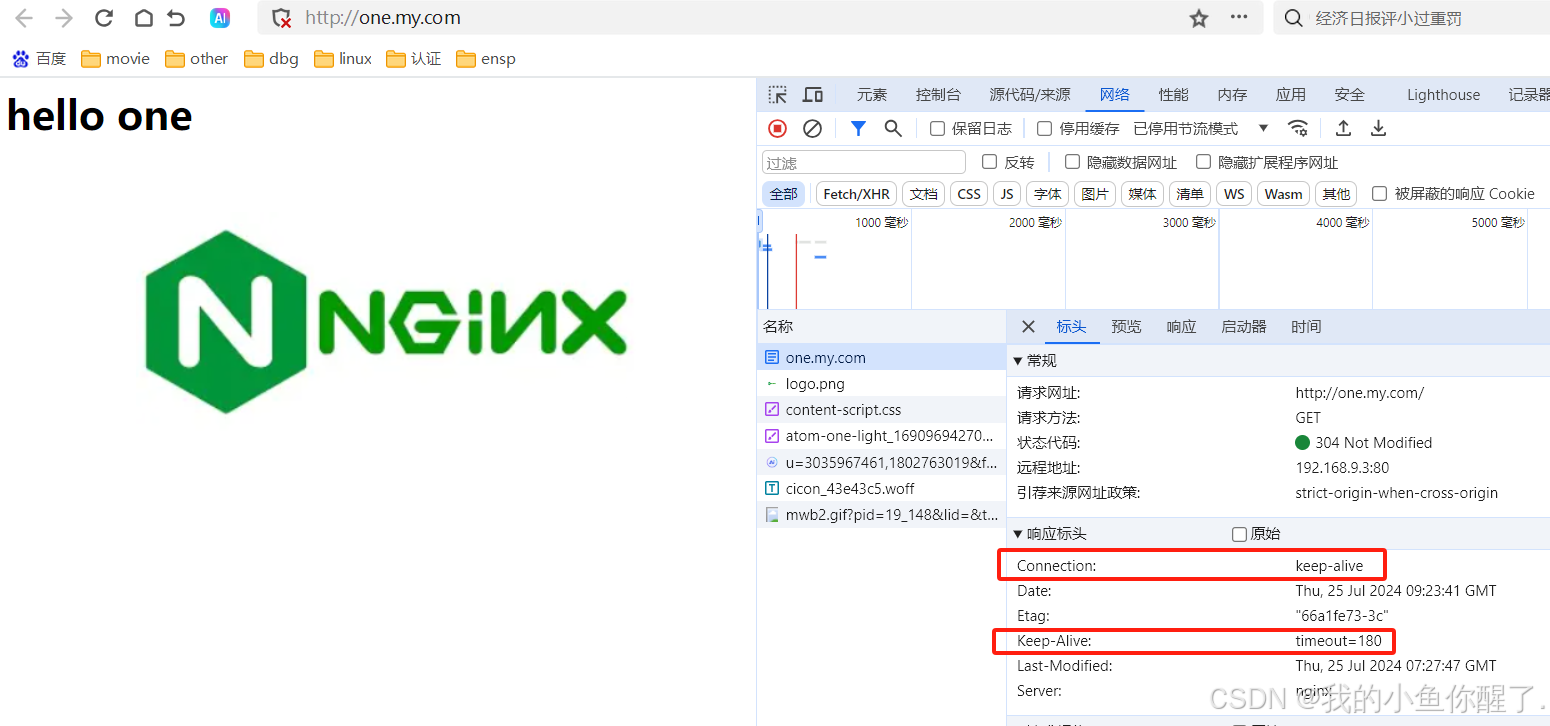The width and height of the screenshot is (1550, 726).
Task: Toggle the network filter funnel icon
Action: pyautogui.click(x=858, y=128)
